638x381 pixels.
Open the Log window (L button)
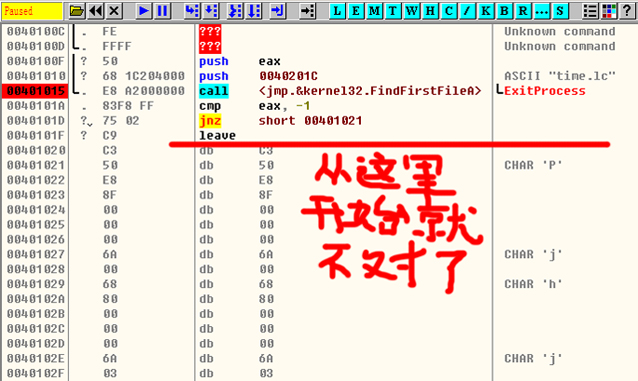click(337, 11)
